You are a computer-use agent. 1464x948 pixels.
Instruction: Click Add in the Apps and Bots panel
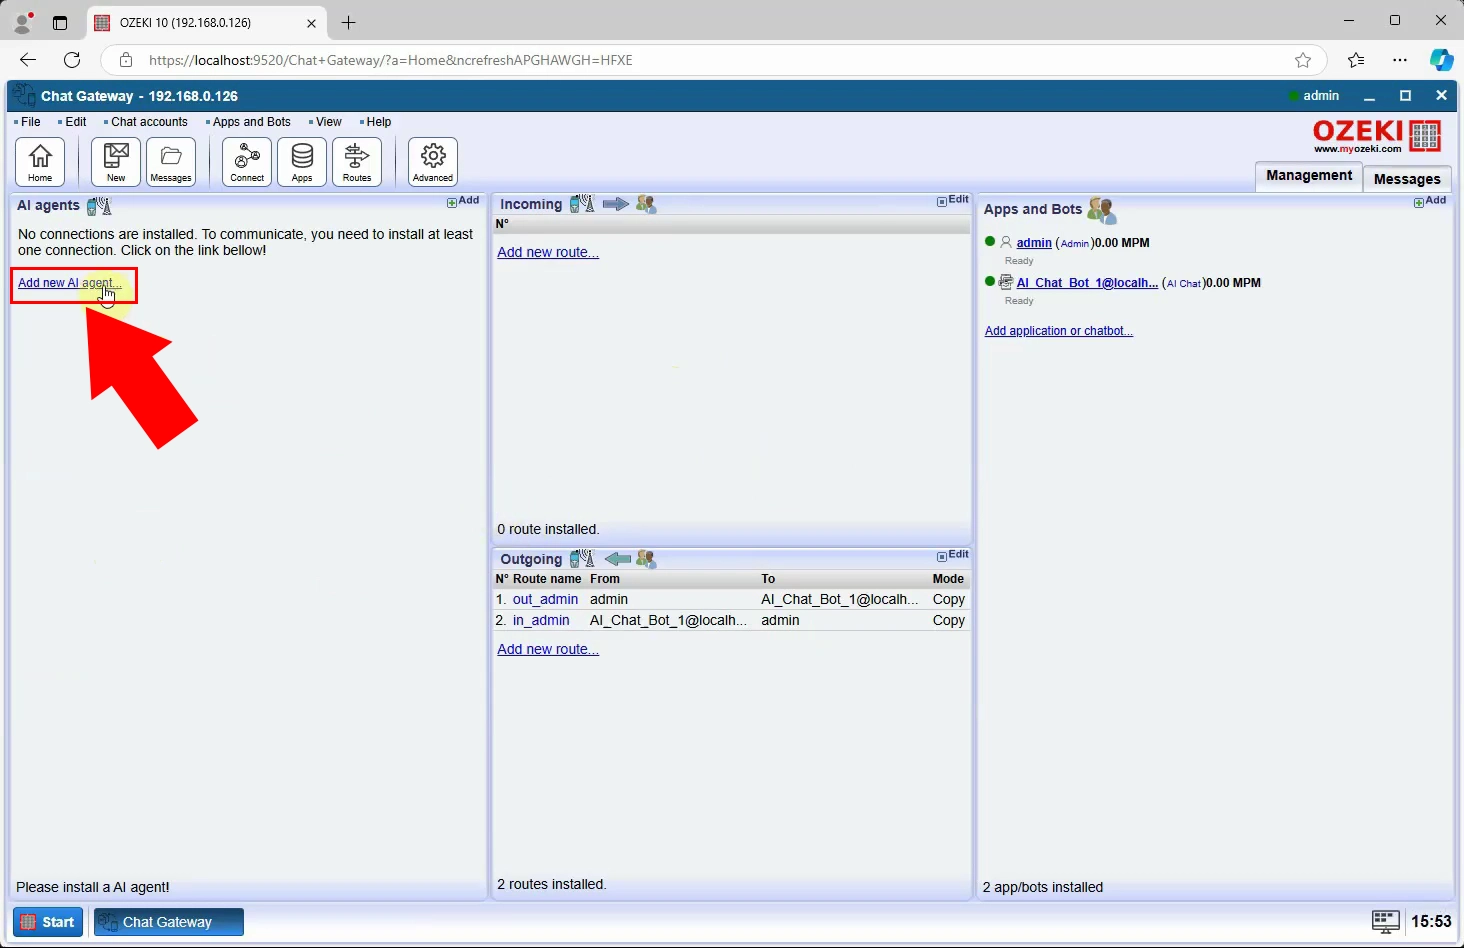(x=1430, y=201)
